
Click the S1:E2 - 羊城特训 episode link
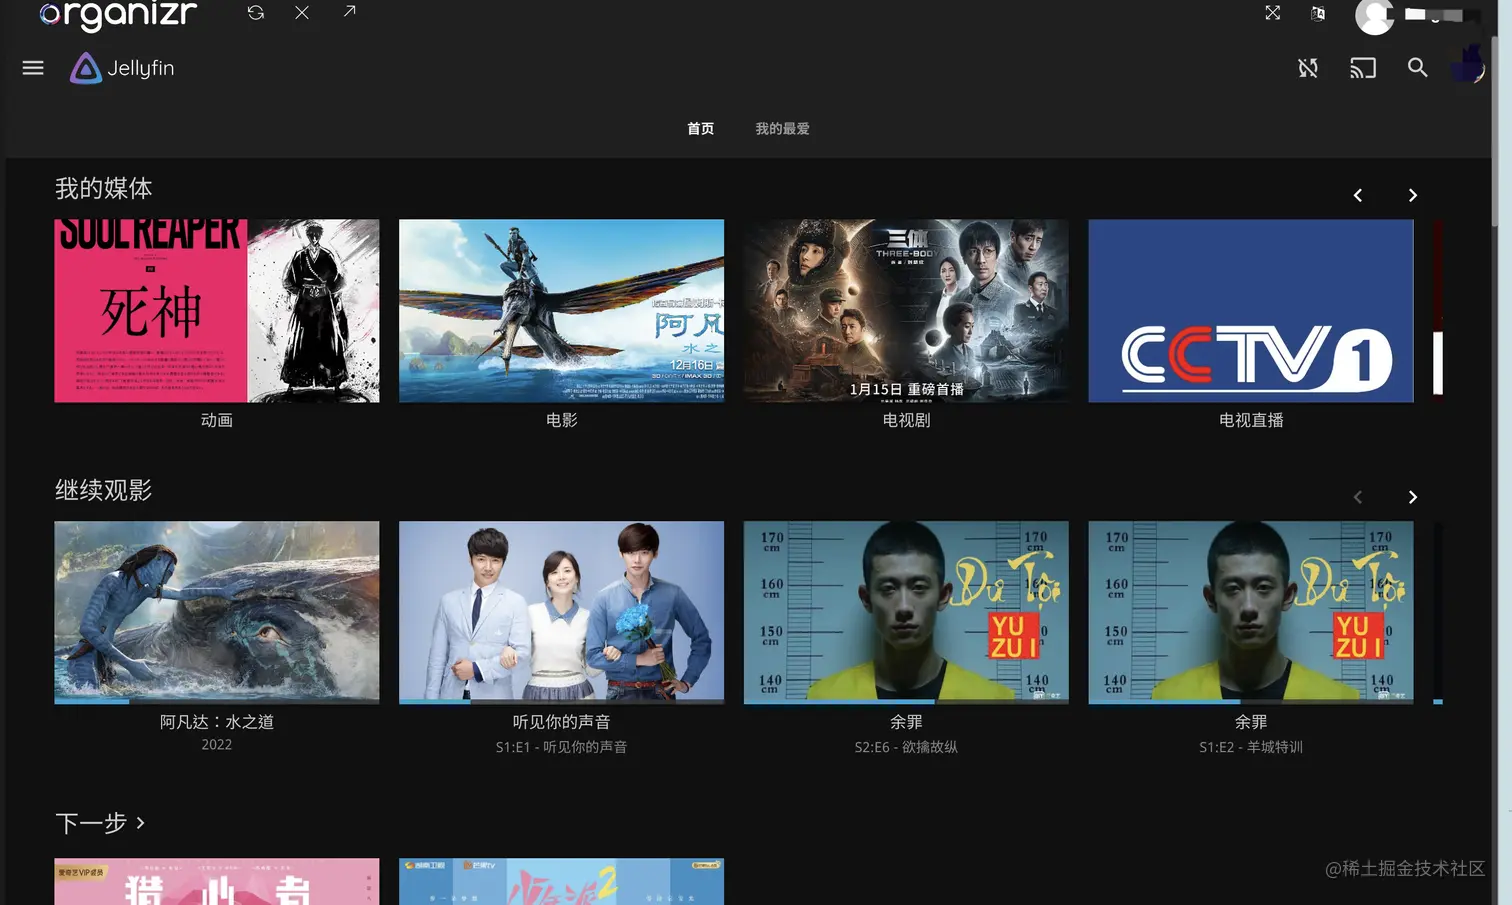point(1251,747)
